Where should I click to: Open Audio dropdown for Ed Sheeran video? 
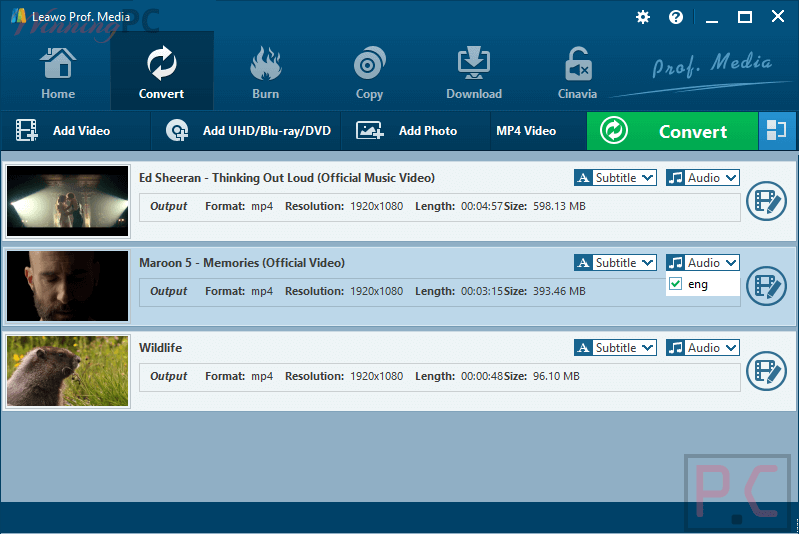pyautogui.click(x=703, y=178)
